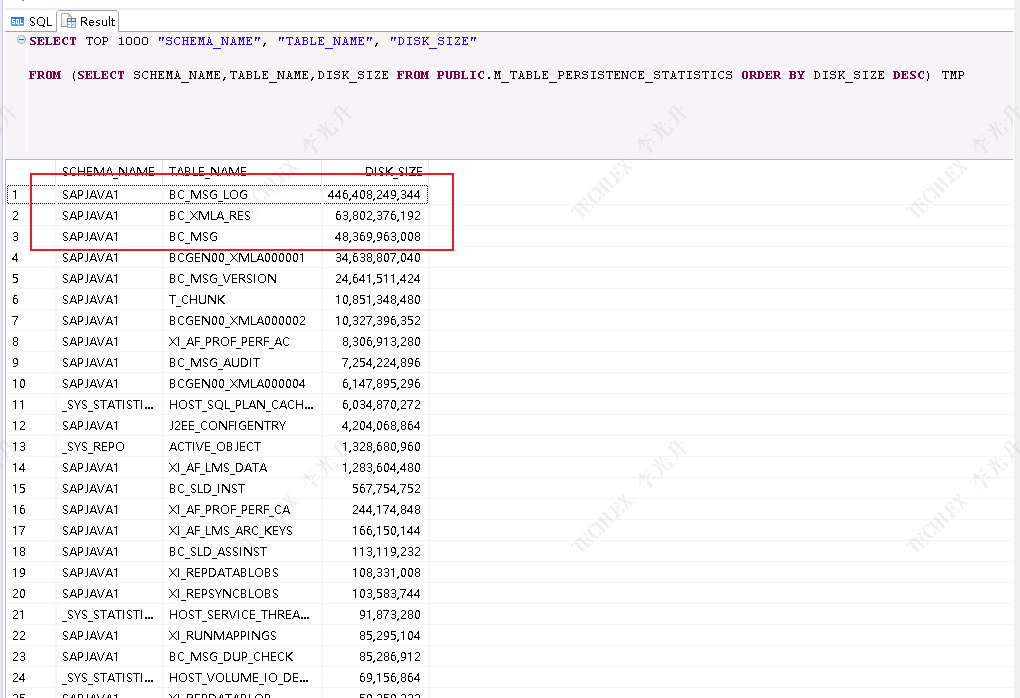Image resolution: width=1020 pixels, height=698 pixels.
Task: Select the XI_REPSYNCBLOBS cell
Action: point(242,594)
